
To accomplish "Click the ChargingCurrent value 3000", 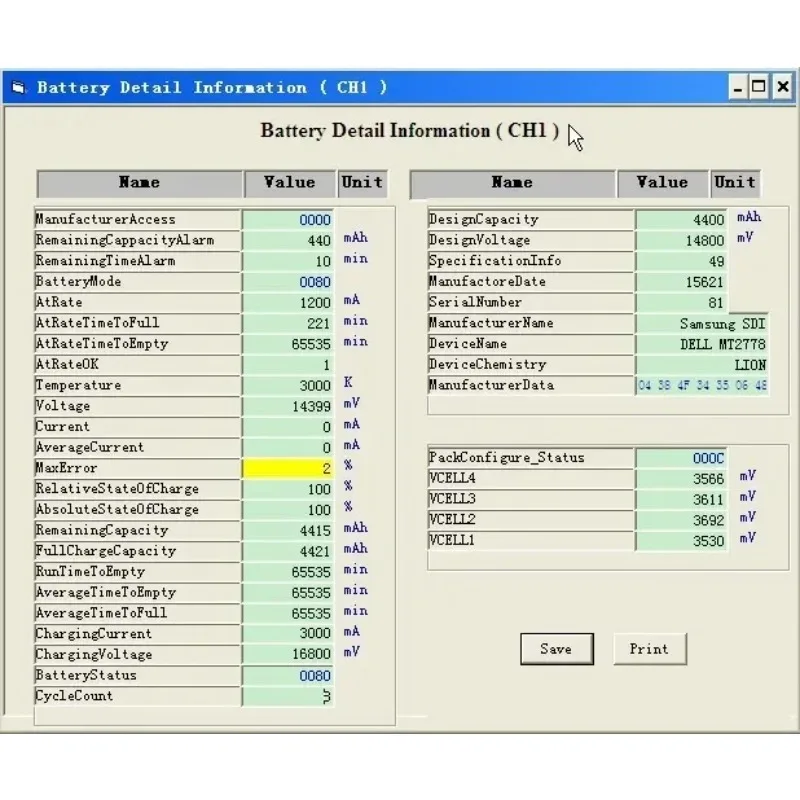I will 288,634.
